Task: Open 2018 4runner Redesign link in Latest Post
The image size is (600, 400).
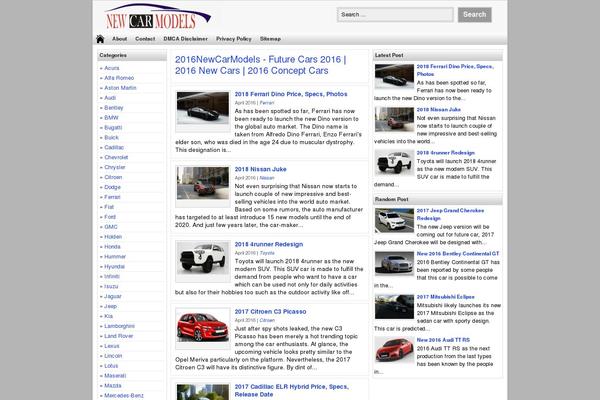Action: [445, 153]
